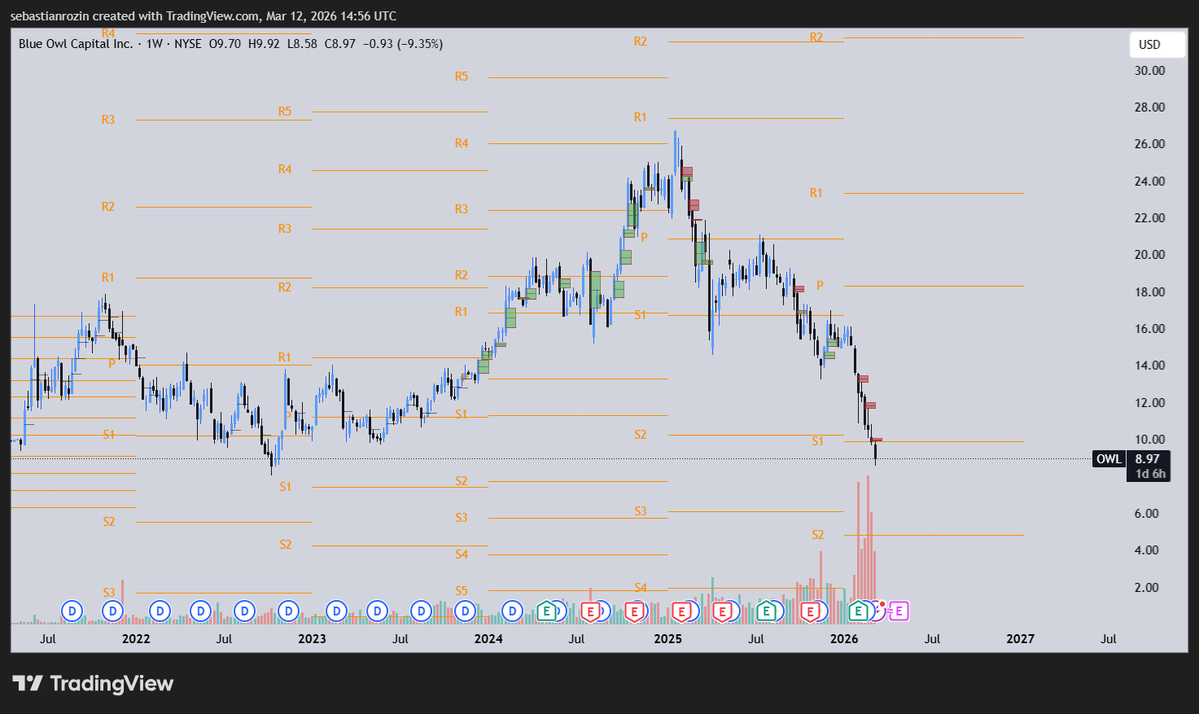Screen dimensions: 1199x714
Task: Click the August 2023 dividend D marker
Action: coord(421,611)
